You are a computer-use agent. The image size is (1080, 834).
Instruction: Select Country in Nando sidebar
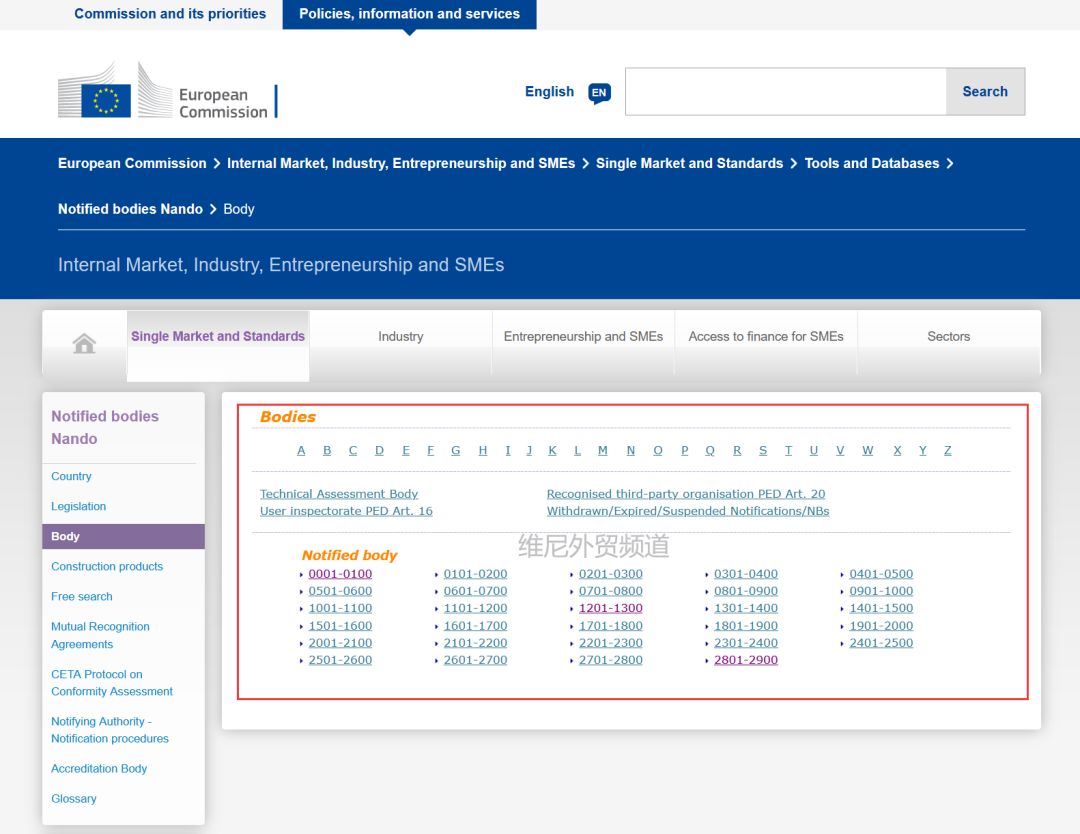[71, 476]
